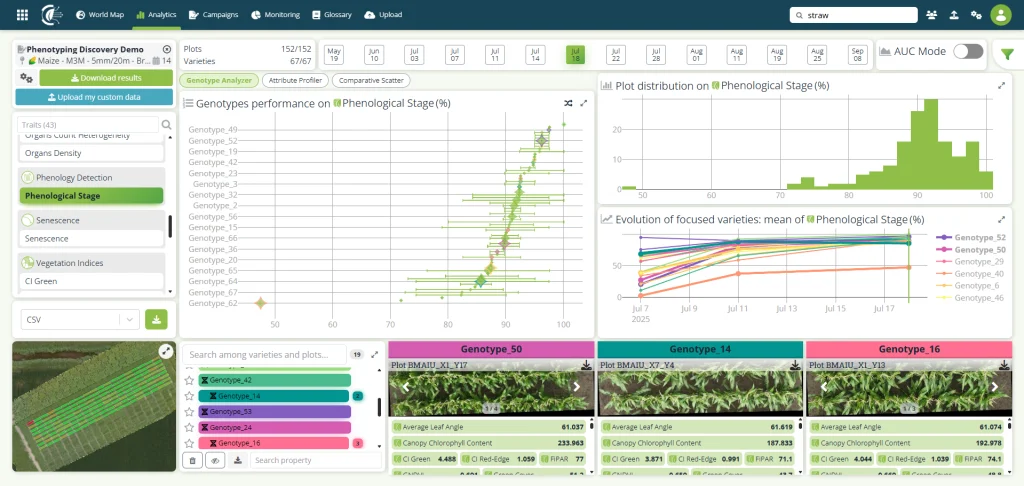The height and width of the screenshot is (486, 1024).
Task: Open the settings gears in top bar
Action: [x=976, y=14]
